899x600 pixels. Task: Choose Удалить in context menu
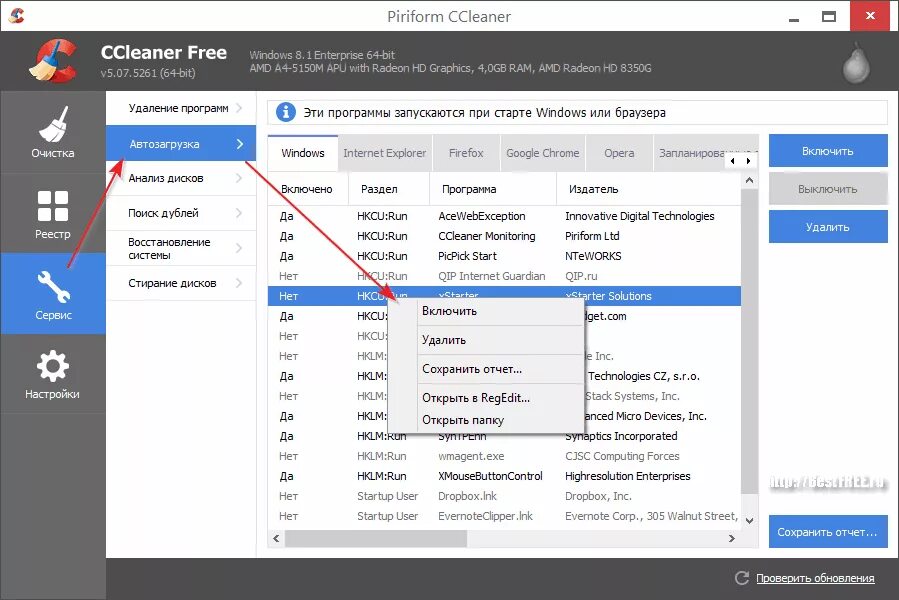point(485,340)
